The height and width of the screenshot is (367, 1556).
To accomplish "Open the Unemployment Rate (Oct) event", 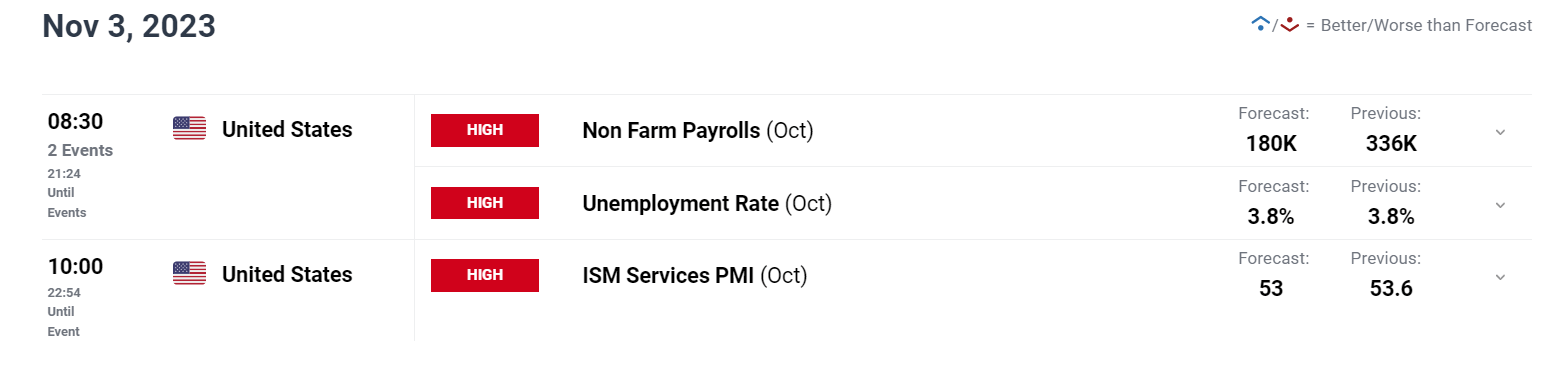I will click(707, 203).
